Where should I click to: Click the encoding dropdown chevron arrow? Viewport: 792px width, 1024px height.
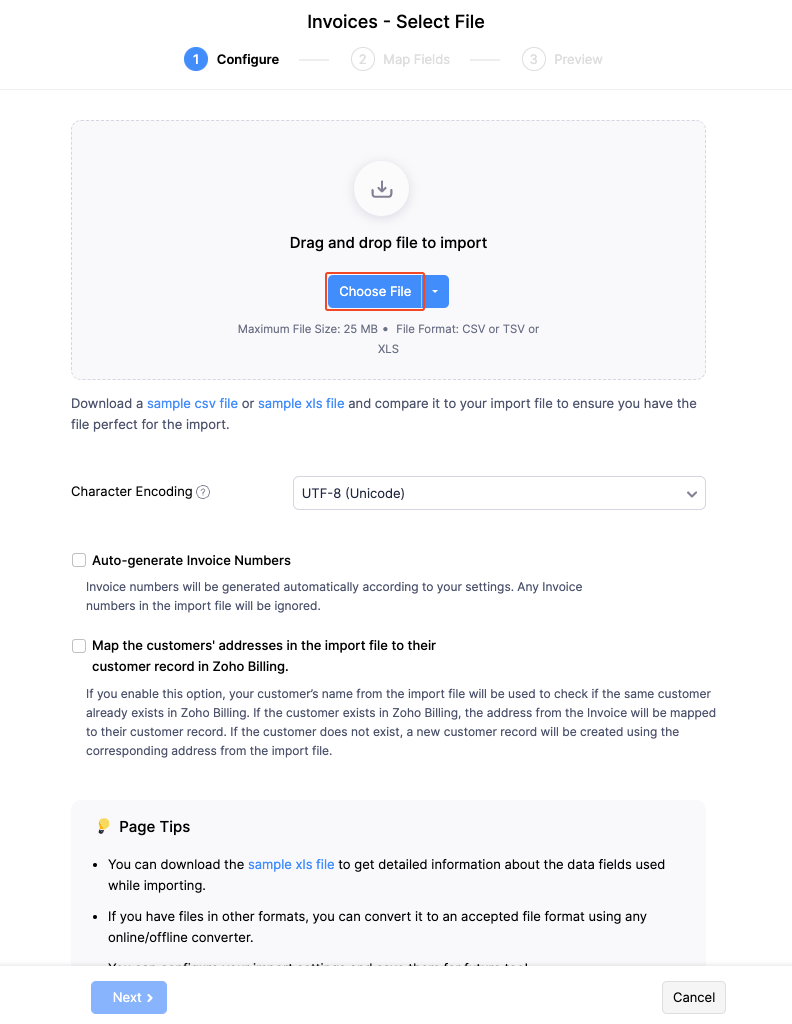(691, 494)
